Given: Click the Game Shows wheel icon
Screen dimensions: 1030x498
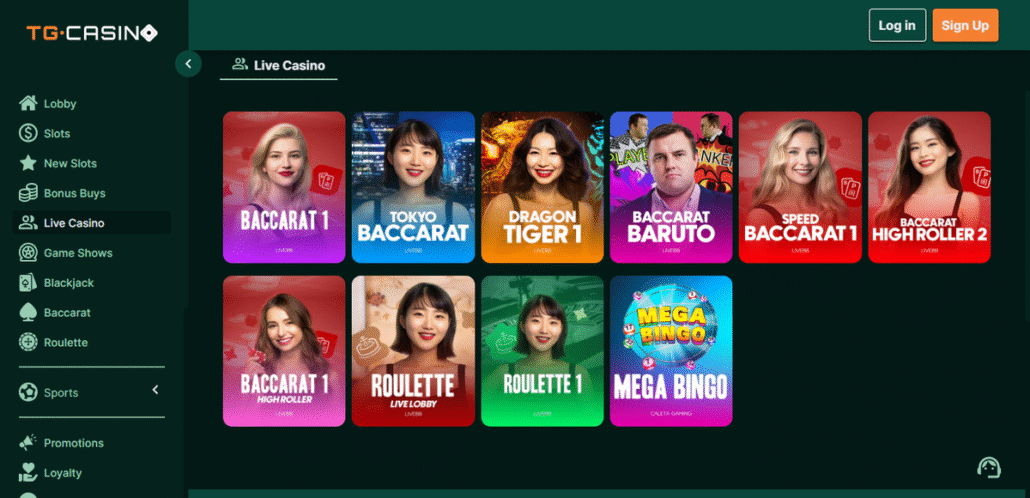Looking at the screenshot, I should coord(28,253).
